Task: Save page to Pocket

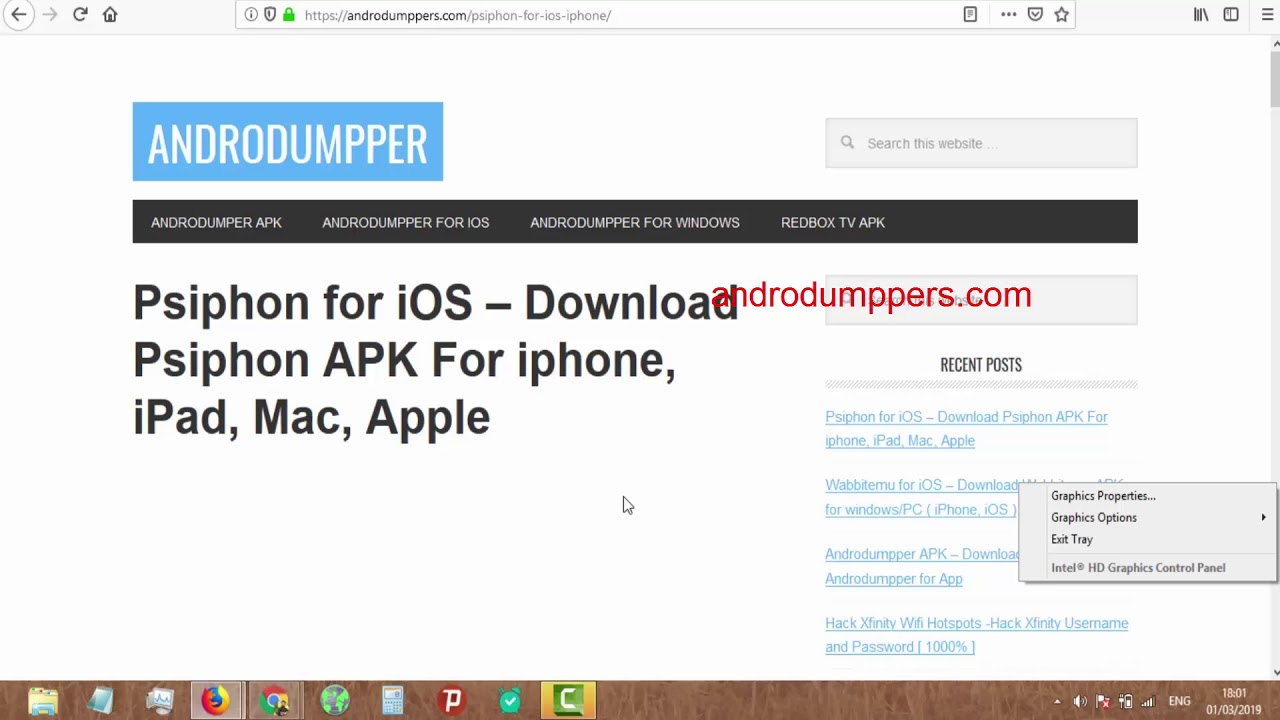Action: pos(1035,15)
